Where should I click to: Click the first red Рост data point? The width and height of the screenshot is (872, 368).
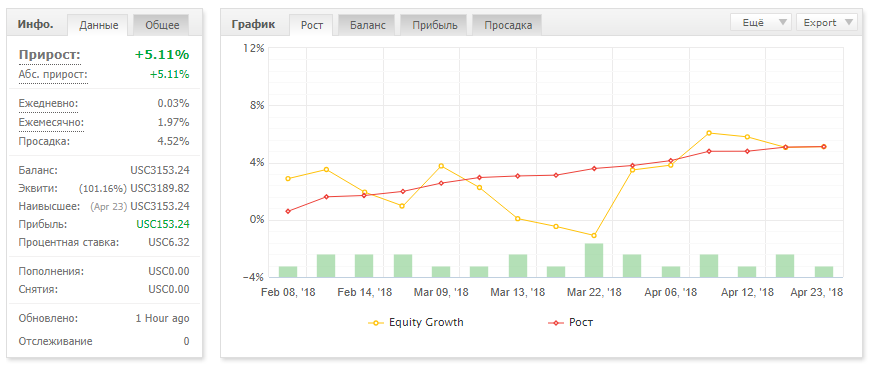pos(288,211)
